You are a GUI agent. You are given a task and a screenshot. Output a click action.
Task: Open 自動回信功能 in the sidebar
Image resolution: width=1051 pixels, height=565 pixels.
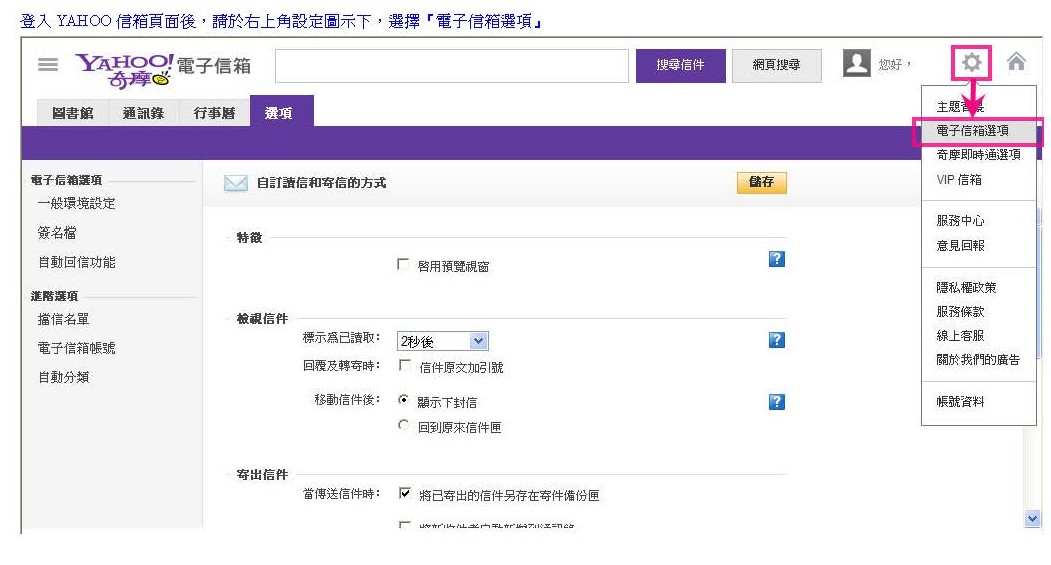pyautogui.click(x=76, y=262)
